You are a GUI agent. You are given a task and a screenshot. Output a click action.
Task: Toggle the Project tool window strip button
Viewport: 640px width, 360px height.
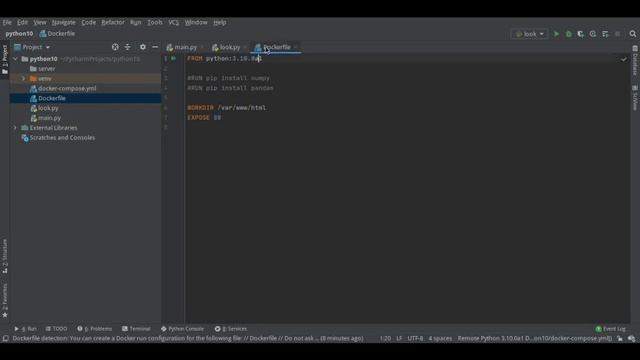tap(5, 60)
